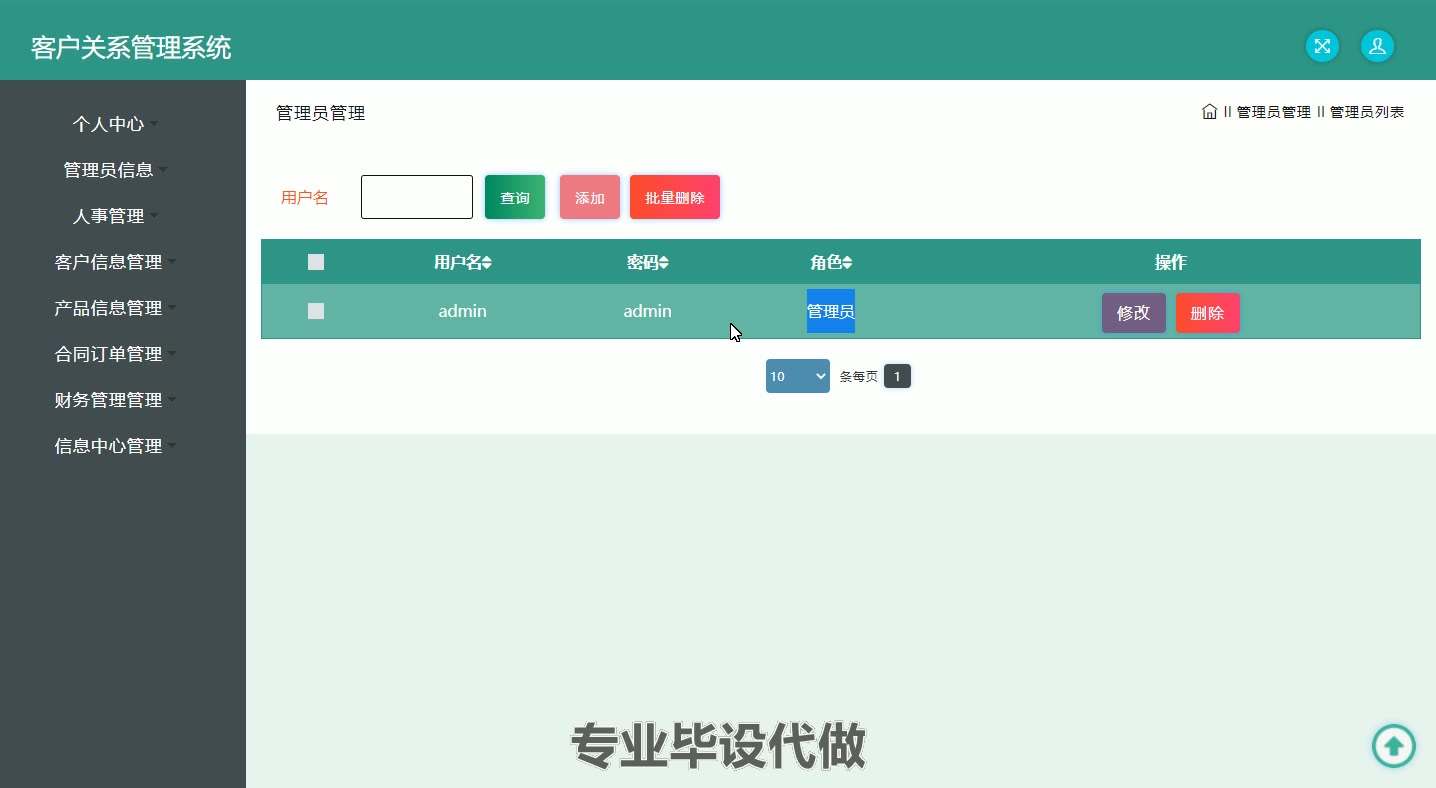Click the 批量删除 batch delete button
The image size is (1436, 788).
[x=675, y=197]
